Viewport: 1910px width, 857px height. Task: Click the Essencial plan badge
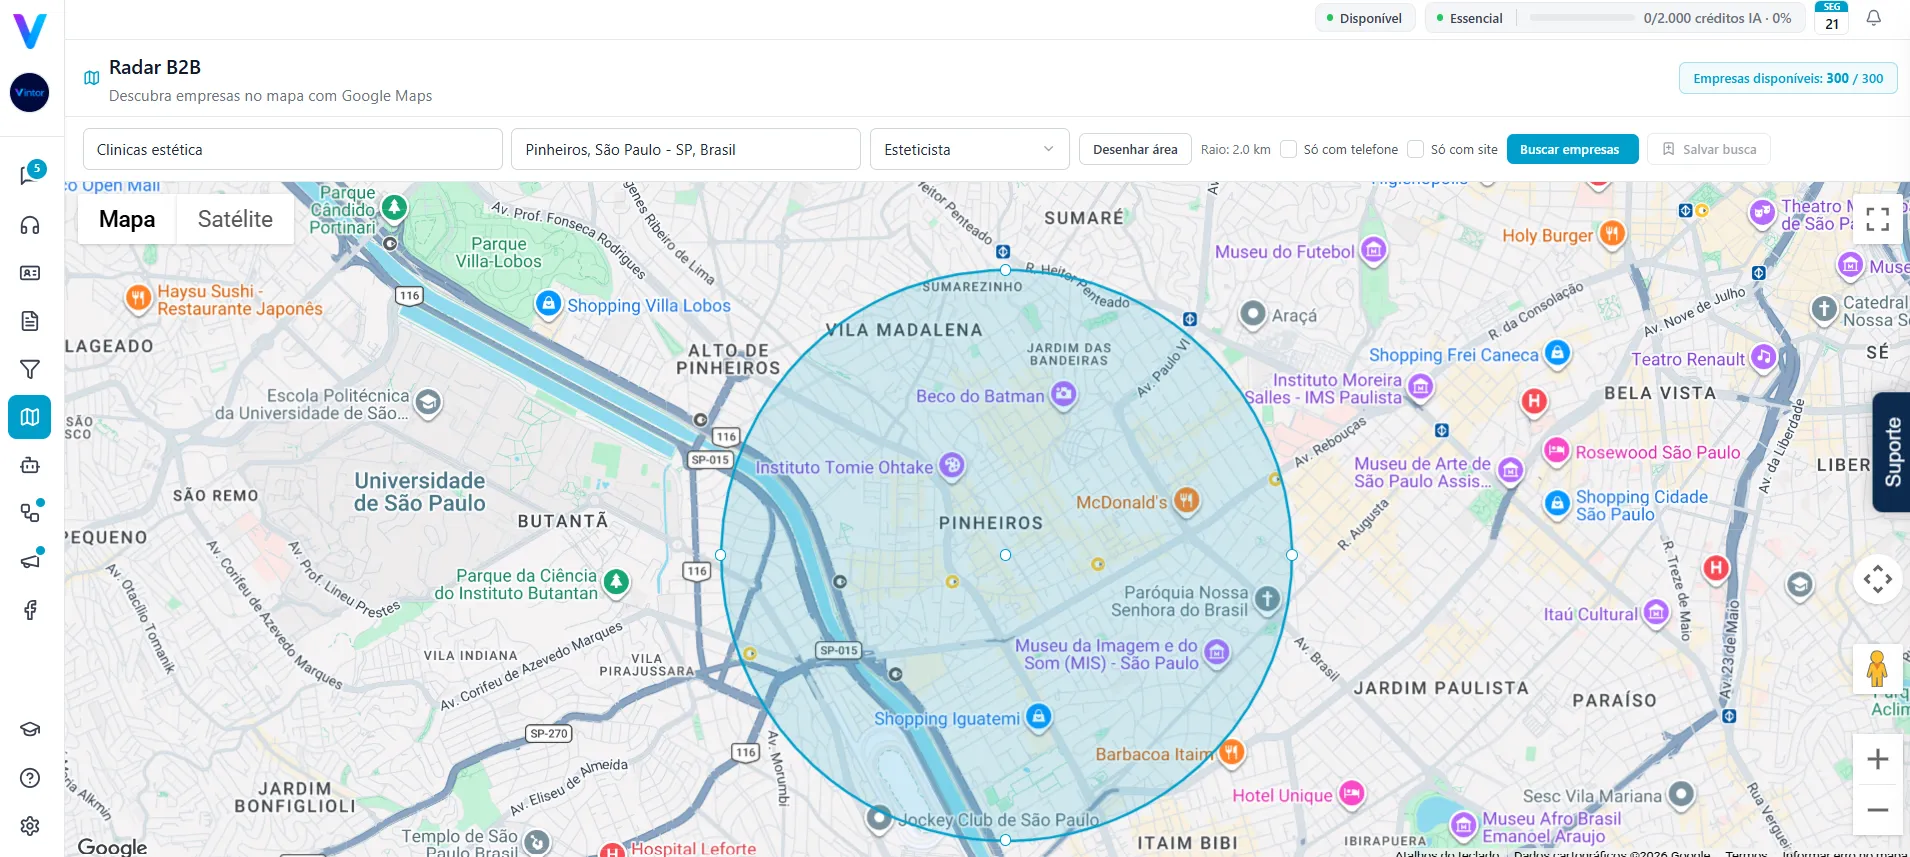1469,18
